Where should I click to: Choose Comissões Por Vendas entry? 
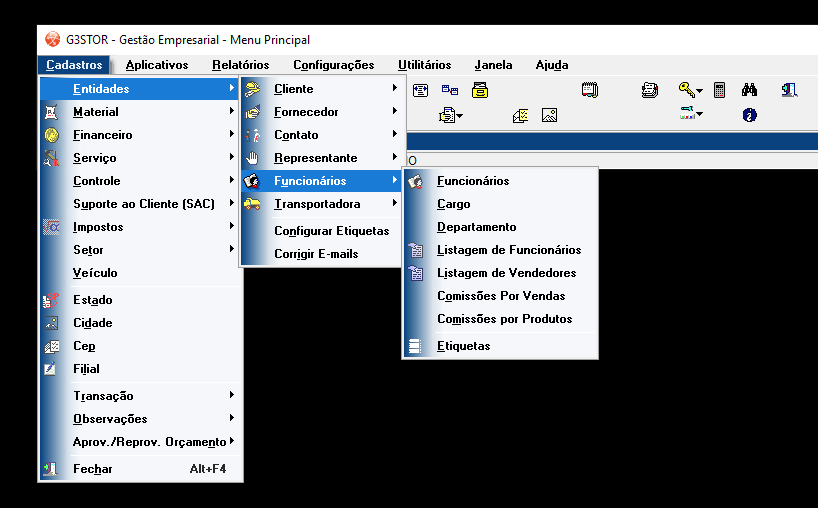[x=501, y=296]
